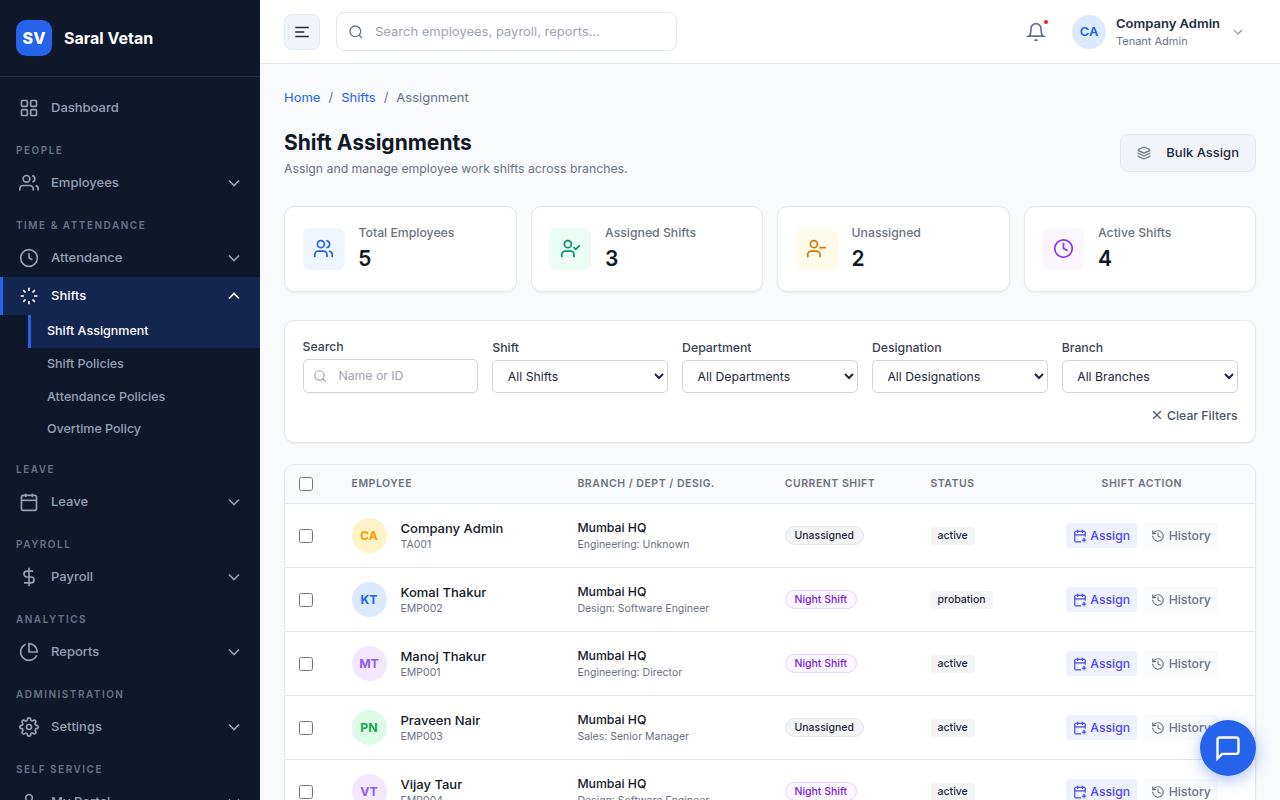Screen dimensions: 1280x800
Task: Check the Komal Thakur row checkbox
Action: click(x=306, y=600)
